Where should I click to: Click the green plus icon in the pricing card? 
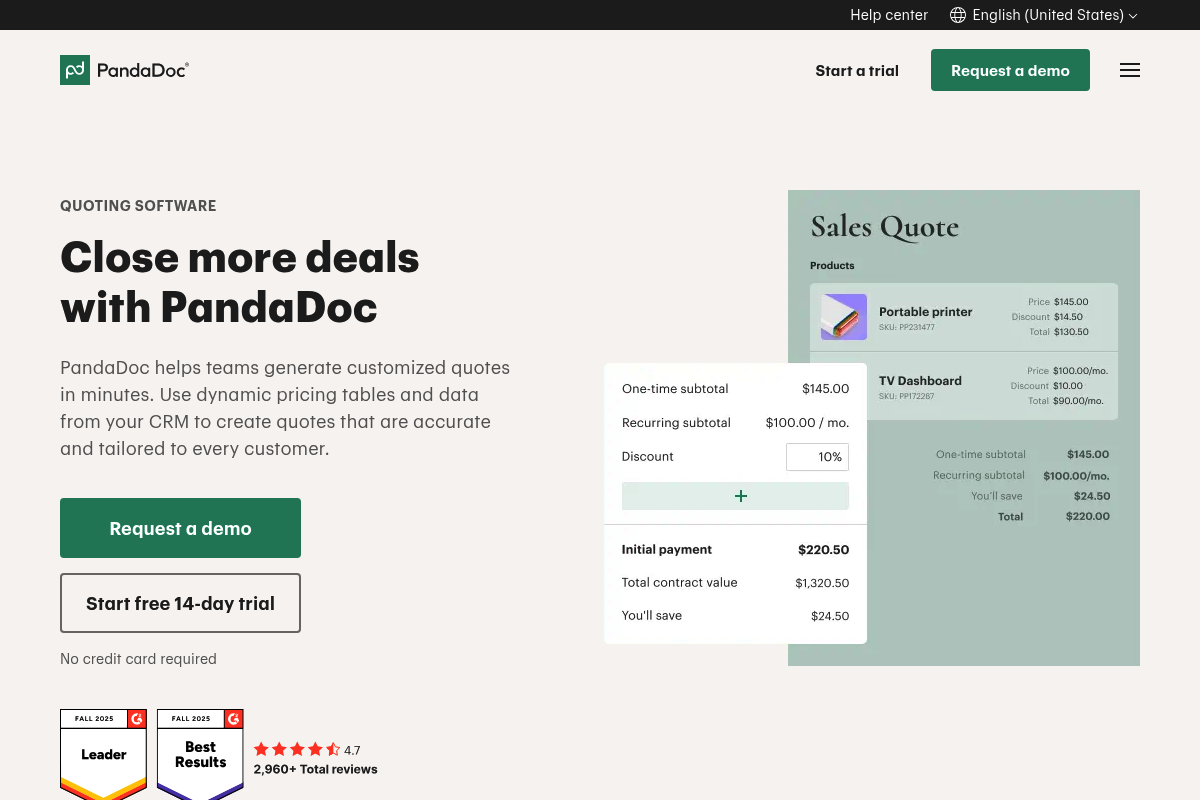click(740, 496)
